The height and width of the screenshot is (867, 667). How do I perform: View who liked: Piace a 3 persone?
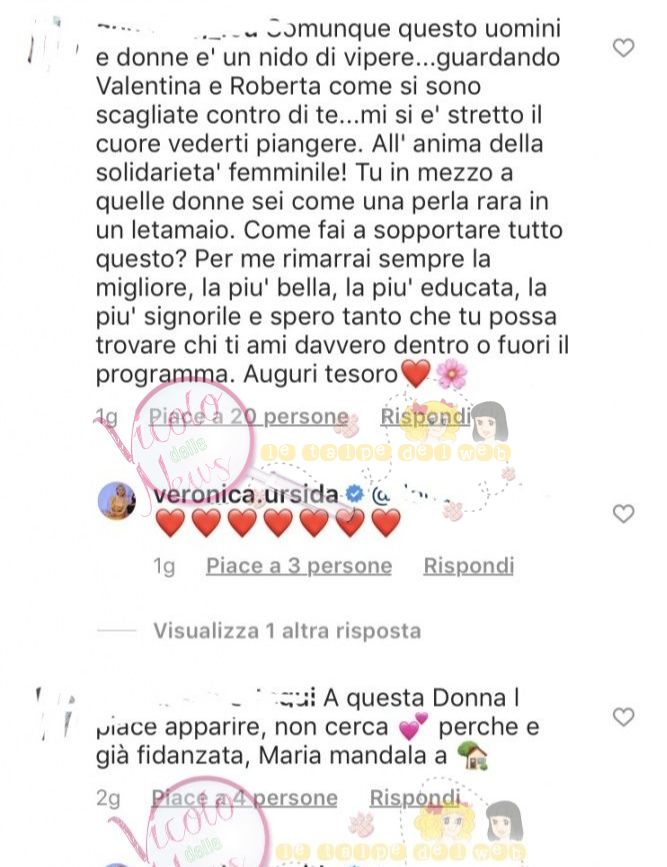pos(299,566)
